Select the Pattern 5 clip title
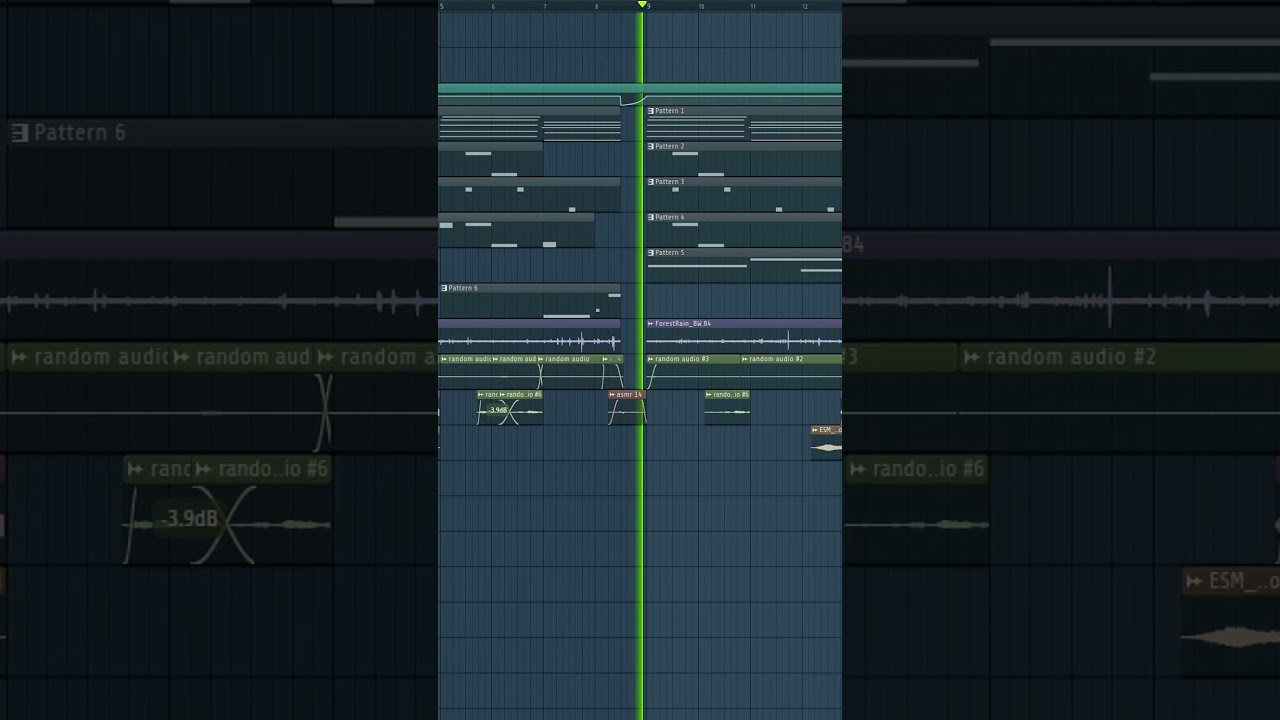1280x720 pixels. (670, 253)
